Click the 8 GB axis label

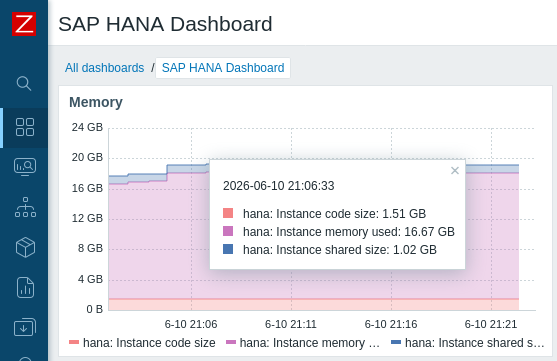(90, 248)
